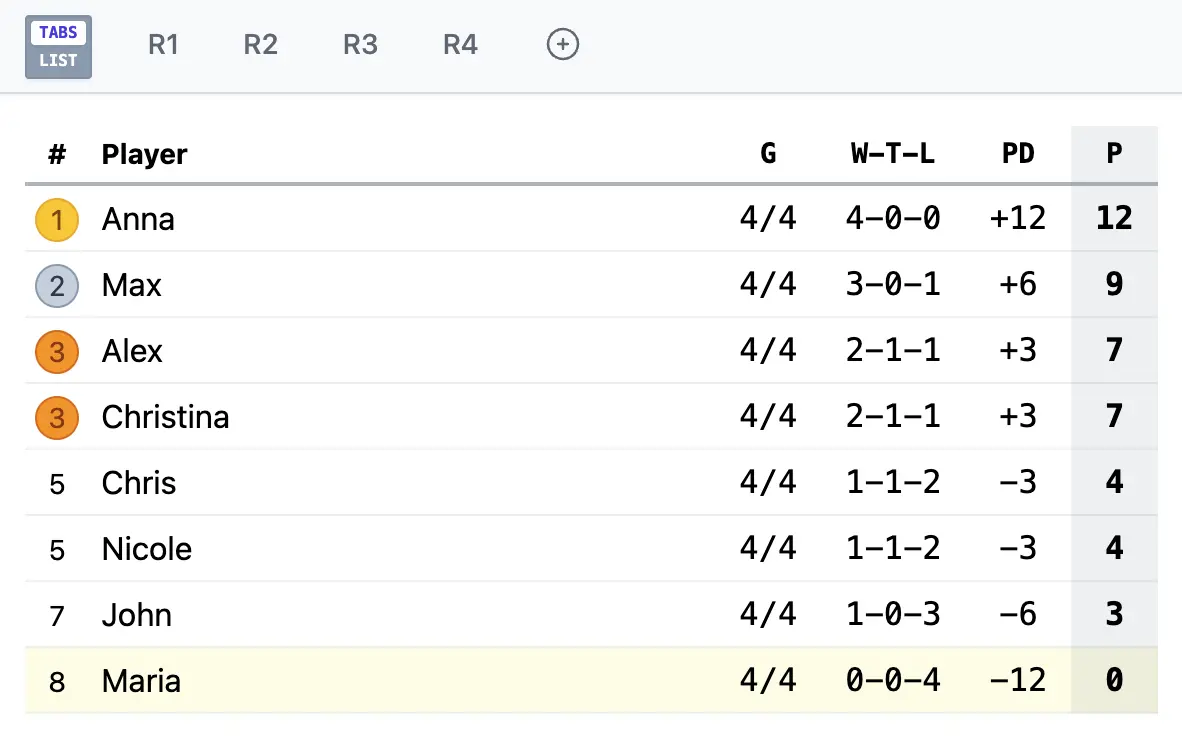The image size is (1182, 740).
Task: Click the PD column header
Action: 1018,154
